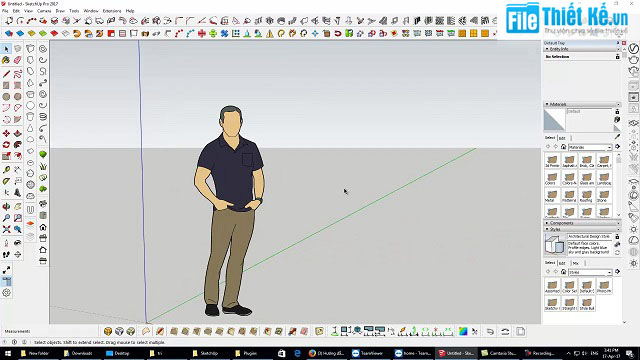
Task: Select the Circle tool
Action: [6, 97]
